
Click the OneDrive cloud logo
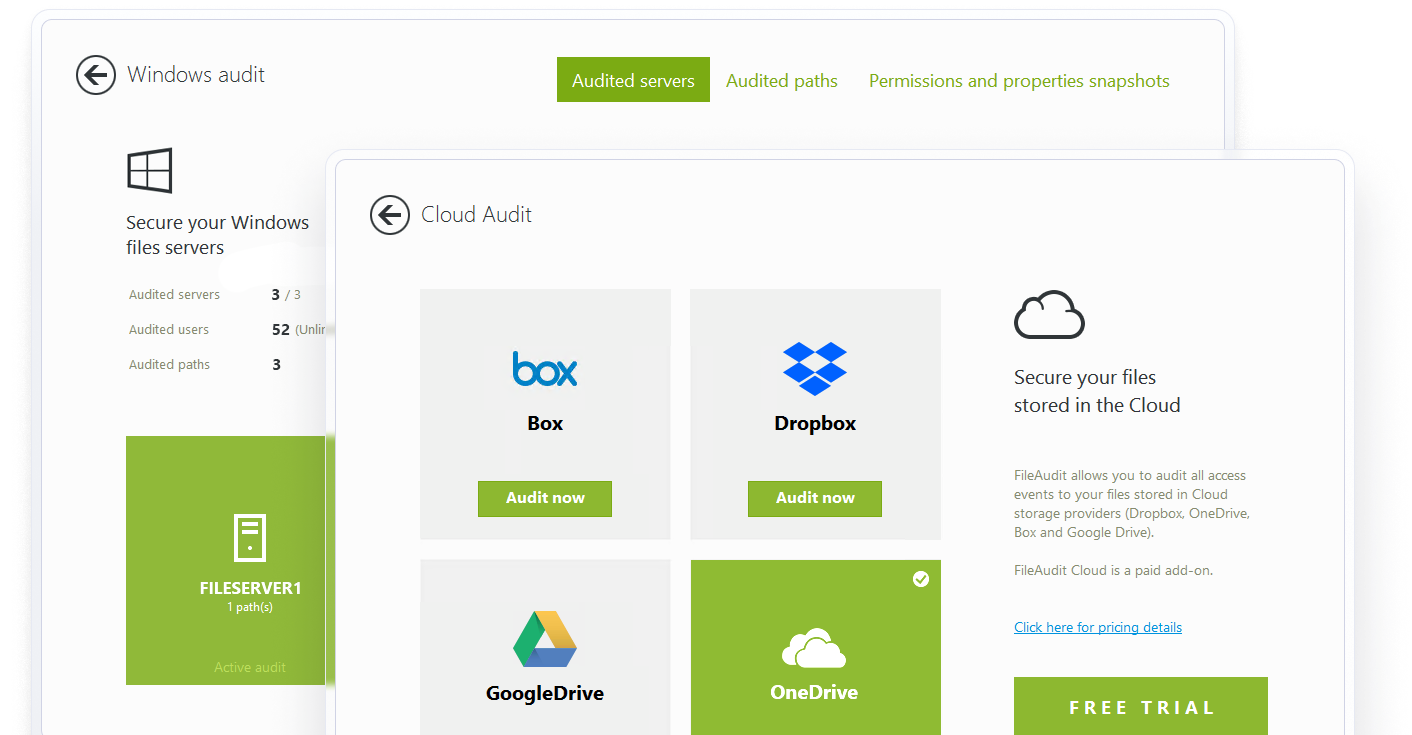pos(814,648)
